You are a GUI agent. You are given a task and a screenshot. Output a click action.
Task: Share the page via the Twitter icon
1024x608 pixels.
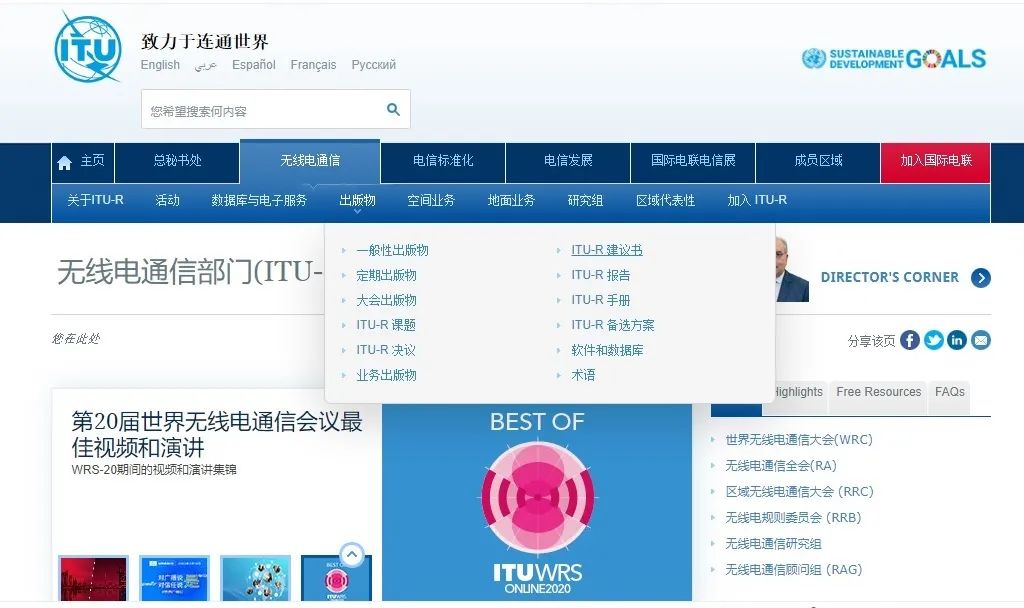tap(933, 340)
